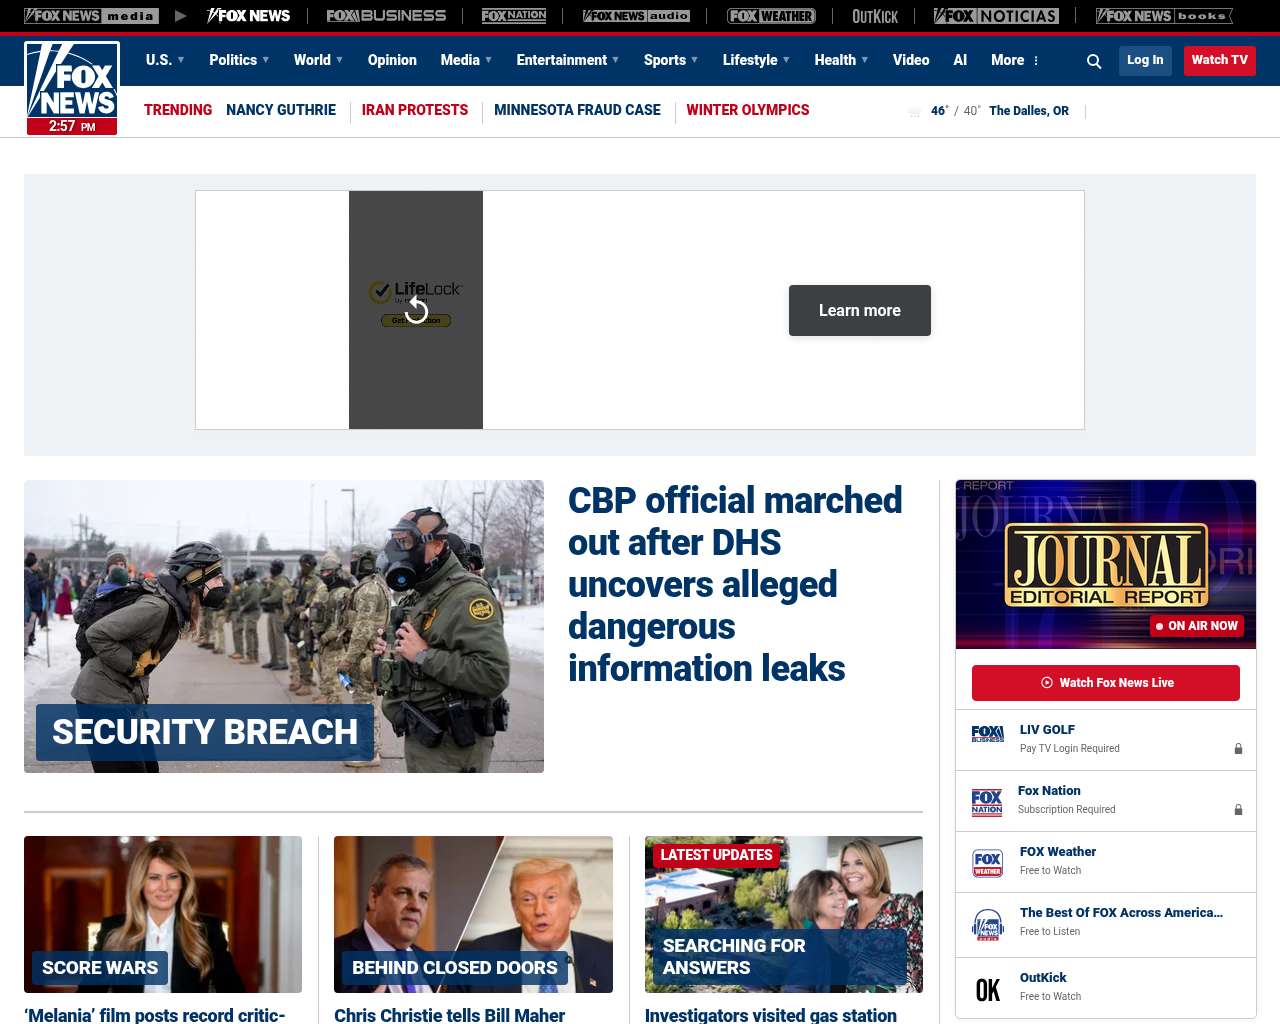This screenshot has width=1280, height=1024.
Task: Open the OutKick free stream link
Action: pos(1043,978)
